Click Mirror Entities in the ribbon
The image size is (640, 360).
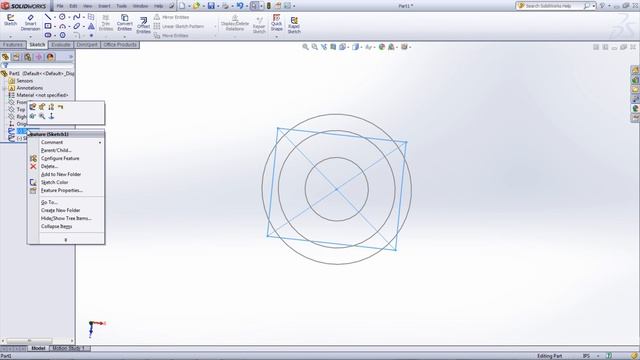tap(171, 17)
